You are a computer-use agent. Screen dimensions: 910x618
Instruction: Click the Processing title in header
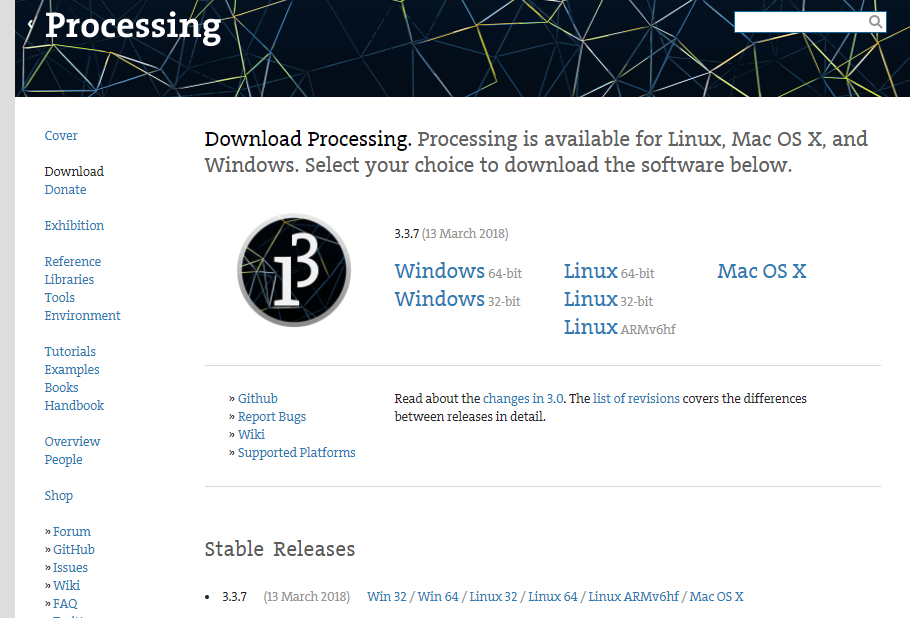[x=133, y=26]
